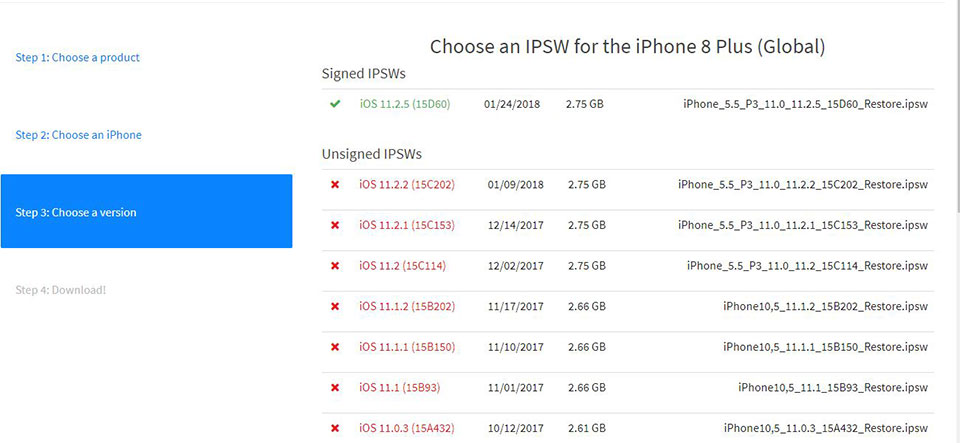
Task: Go to Step 1: Choose a product
Action: click(78, 58)
